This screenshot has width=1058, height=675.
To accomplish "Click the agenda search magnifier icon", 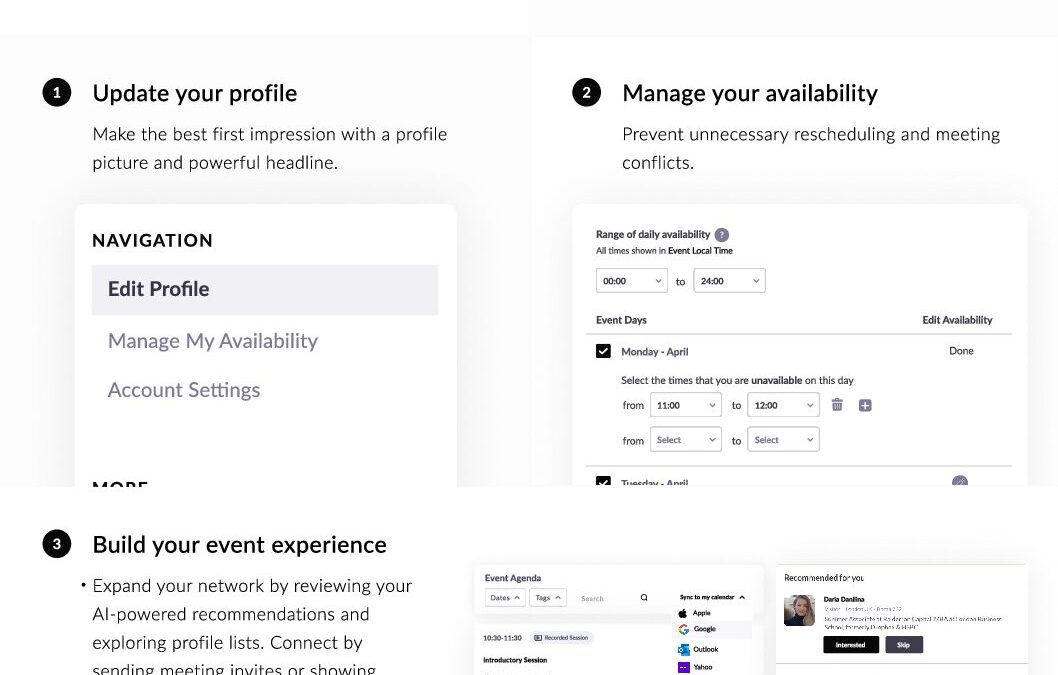I will 644,598.
